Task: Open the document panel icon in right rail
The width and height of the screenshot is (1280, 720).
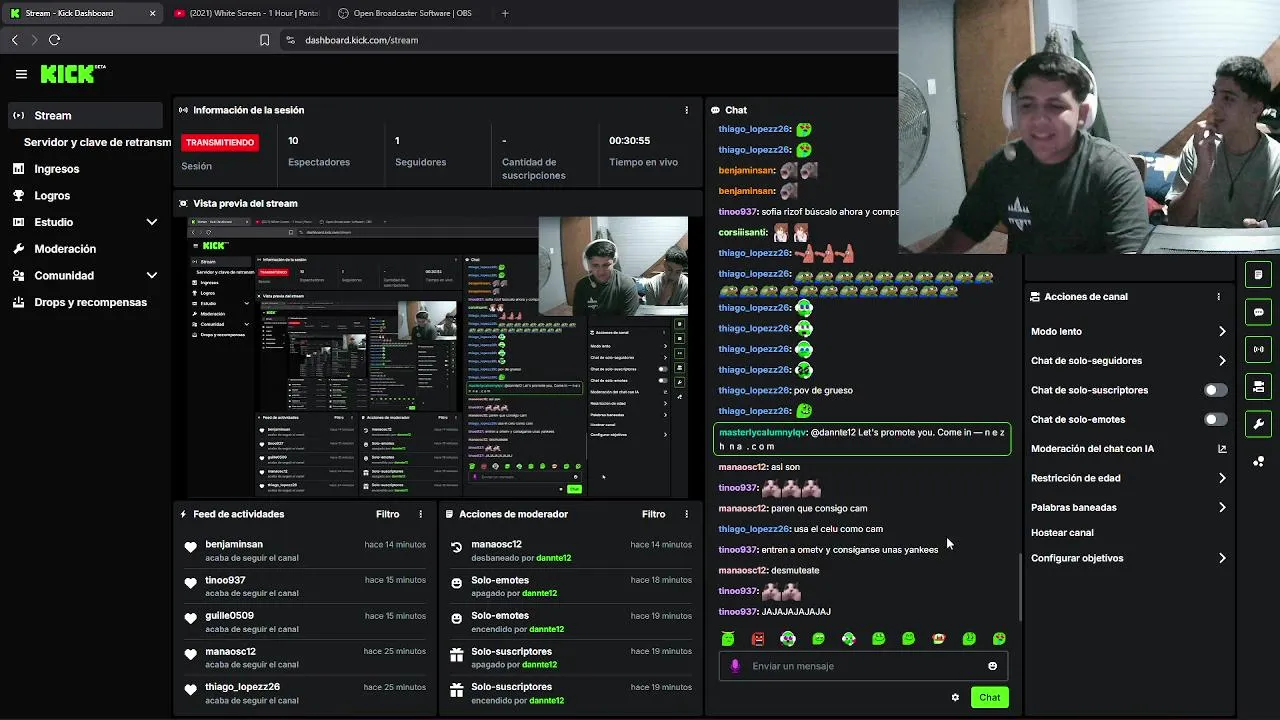Action: click(x=1258, y=274)
